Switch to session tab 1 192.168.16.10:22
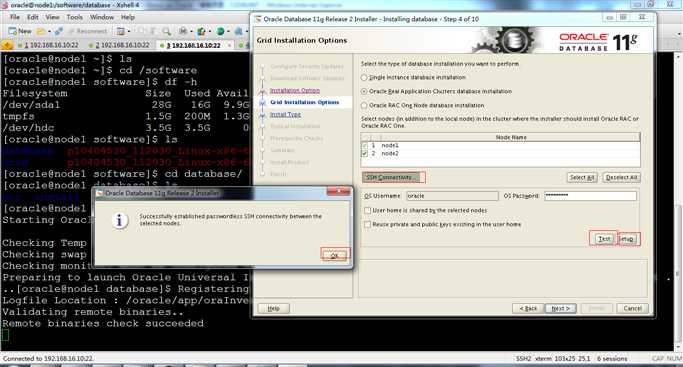This screenshot has width=683, height=367. coord(48,45)
